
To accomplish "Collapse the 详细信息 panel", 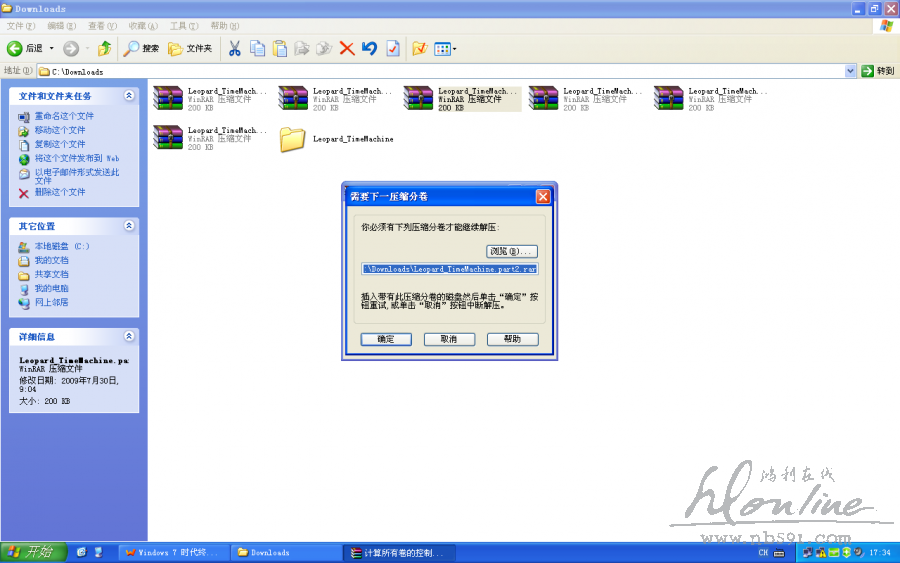I will click(129, 337).
